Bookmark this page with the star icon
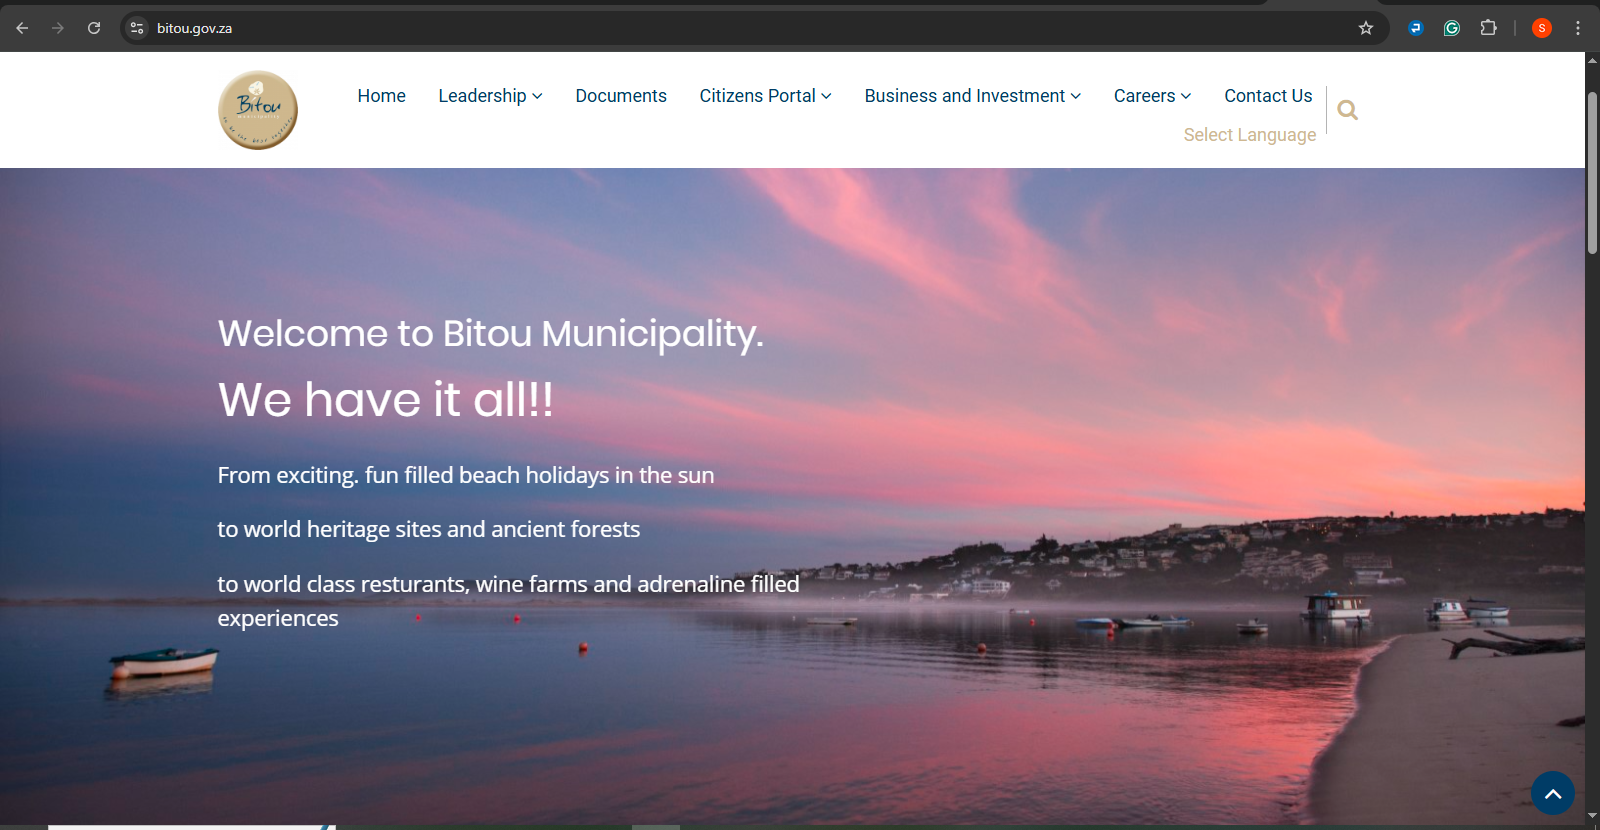The height and width of the screenshot is (830, 1600). pos(1366,28)
